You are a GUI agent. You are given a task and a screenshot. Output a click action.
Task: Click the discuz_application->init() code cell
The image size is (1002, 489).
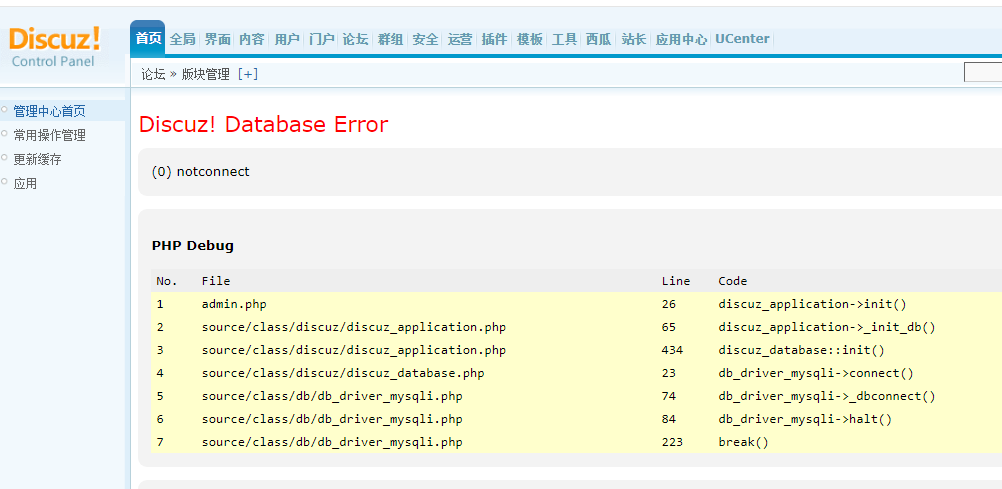tap(812, 304)
